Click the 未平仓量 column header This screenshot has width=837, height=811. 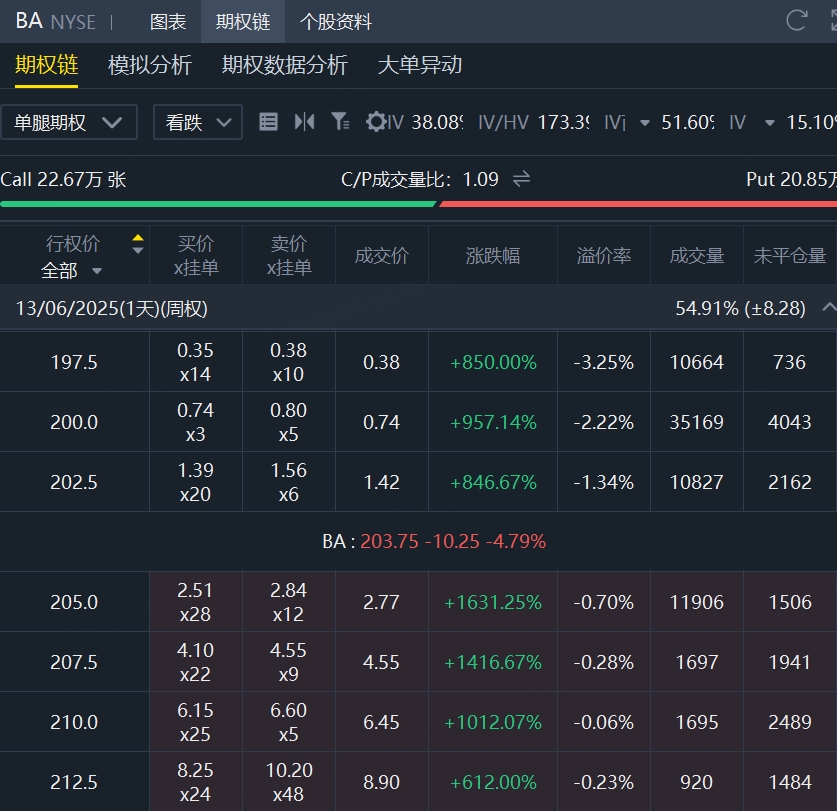click(x=789, y=256)
